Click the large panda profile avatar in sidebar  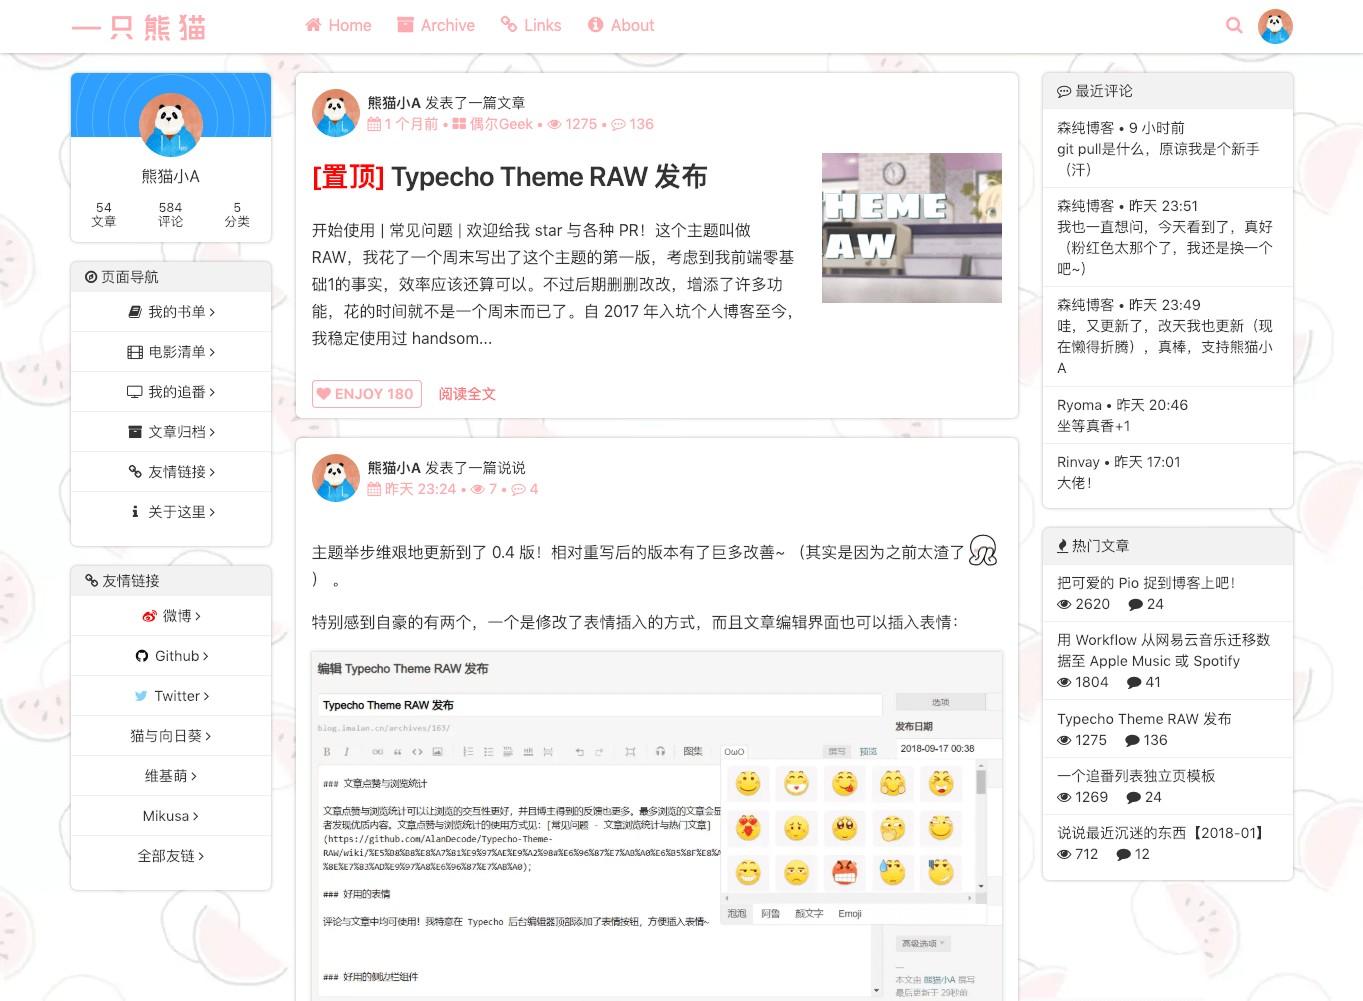(171, 124)
